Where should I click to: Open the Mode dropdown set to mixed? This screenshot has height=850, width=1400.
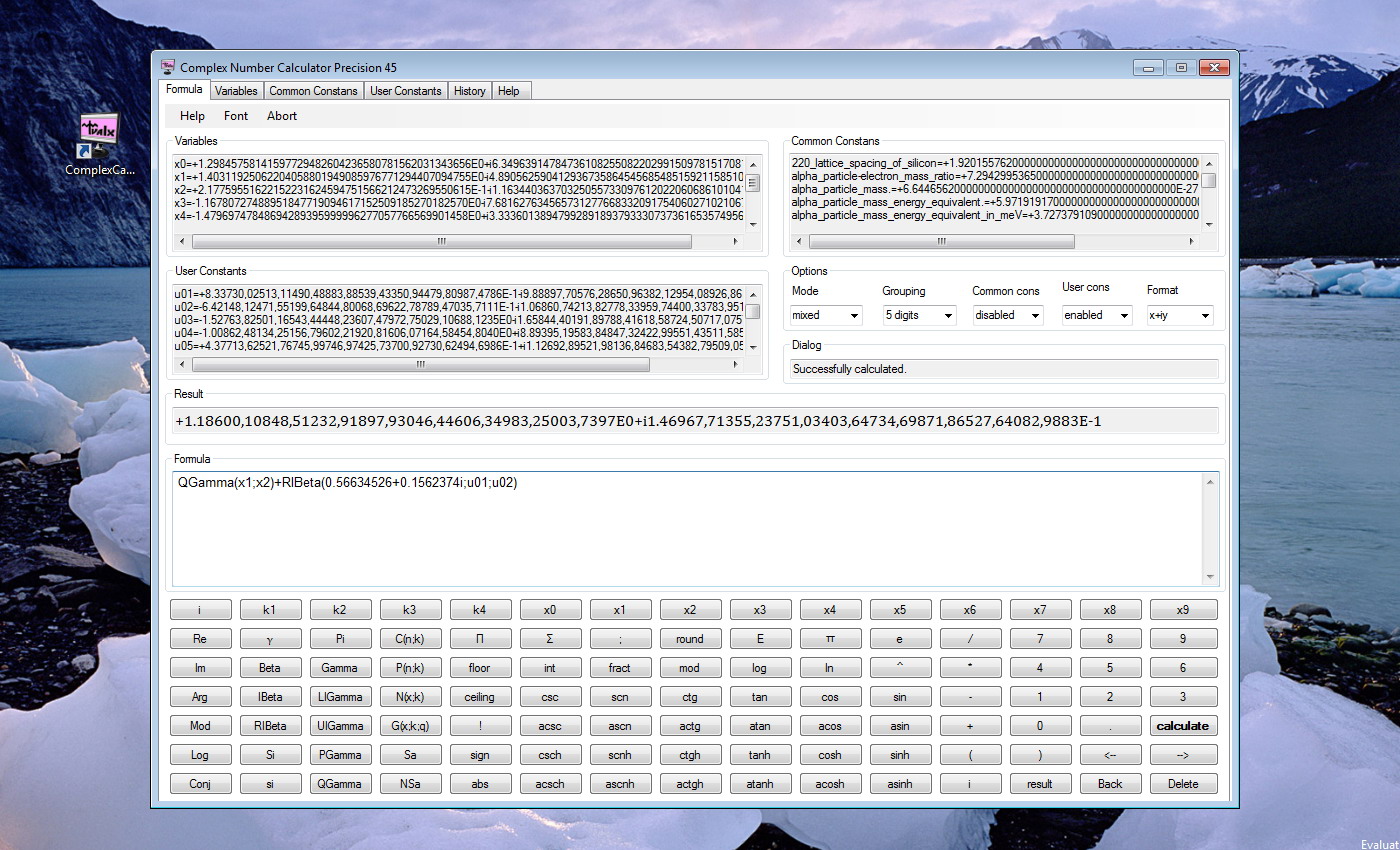tap(826, 315)
